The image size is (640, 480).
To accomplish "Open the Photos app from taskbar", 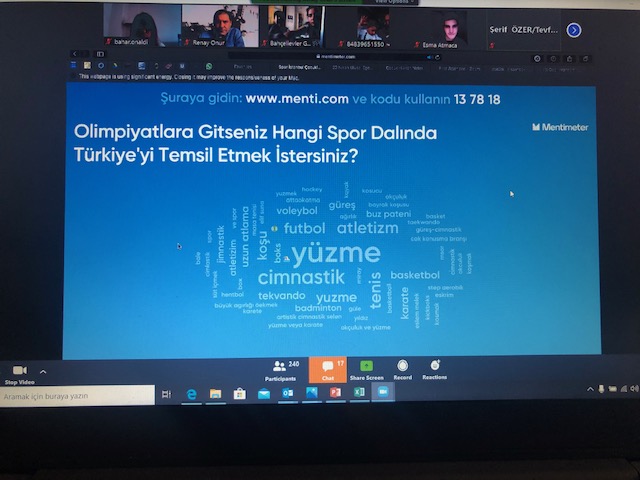I will (x=311, y=393).
